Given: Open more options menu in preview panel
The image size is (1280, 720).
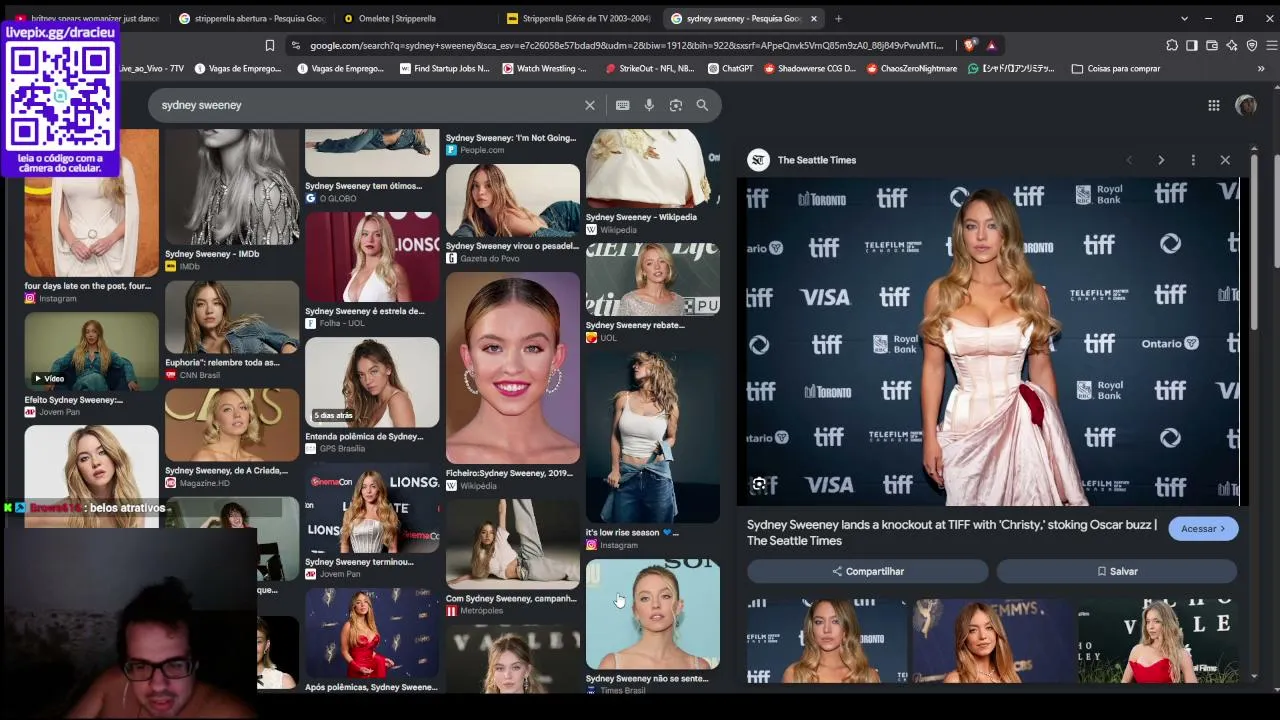Looking at the screenshot, I should click(x=1193, y=160).
